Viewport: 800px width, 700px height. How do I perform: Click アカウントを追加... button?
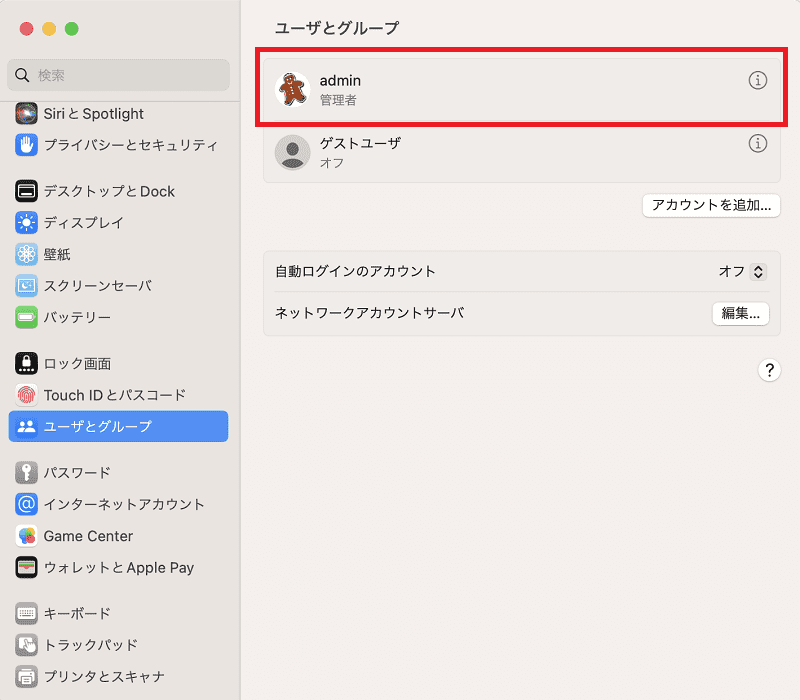click(711, 205)
